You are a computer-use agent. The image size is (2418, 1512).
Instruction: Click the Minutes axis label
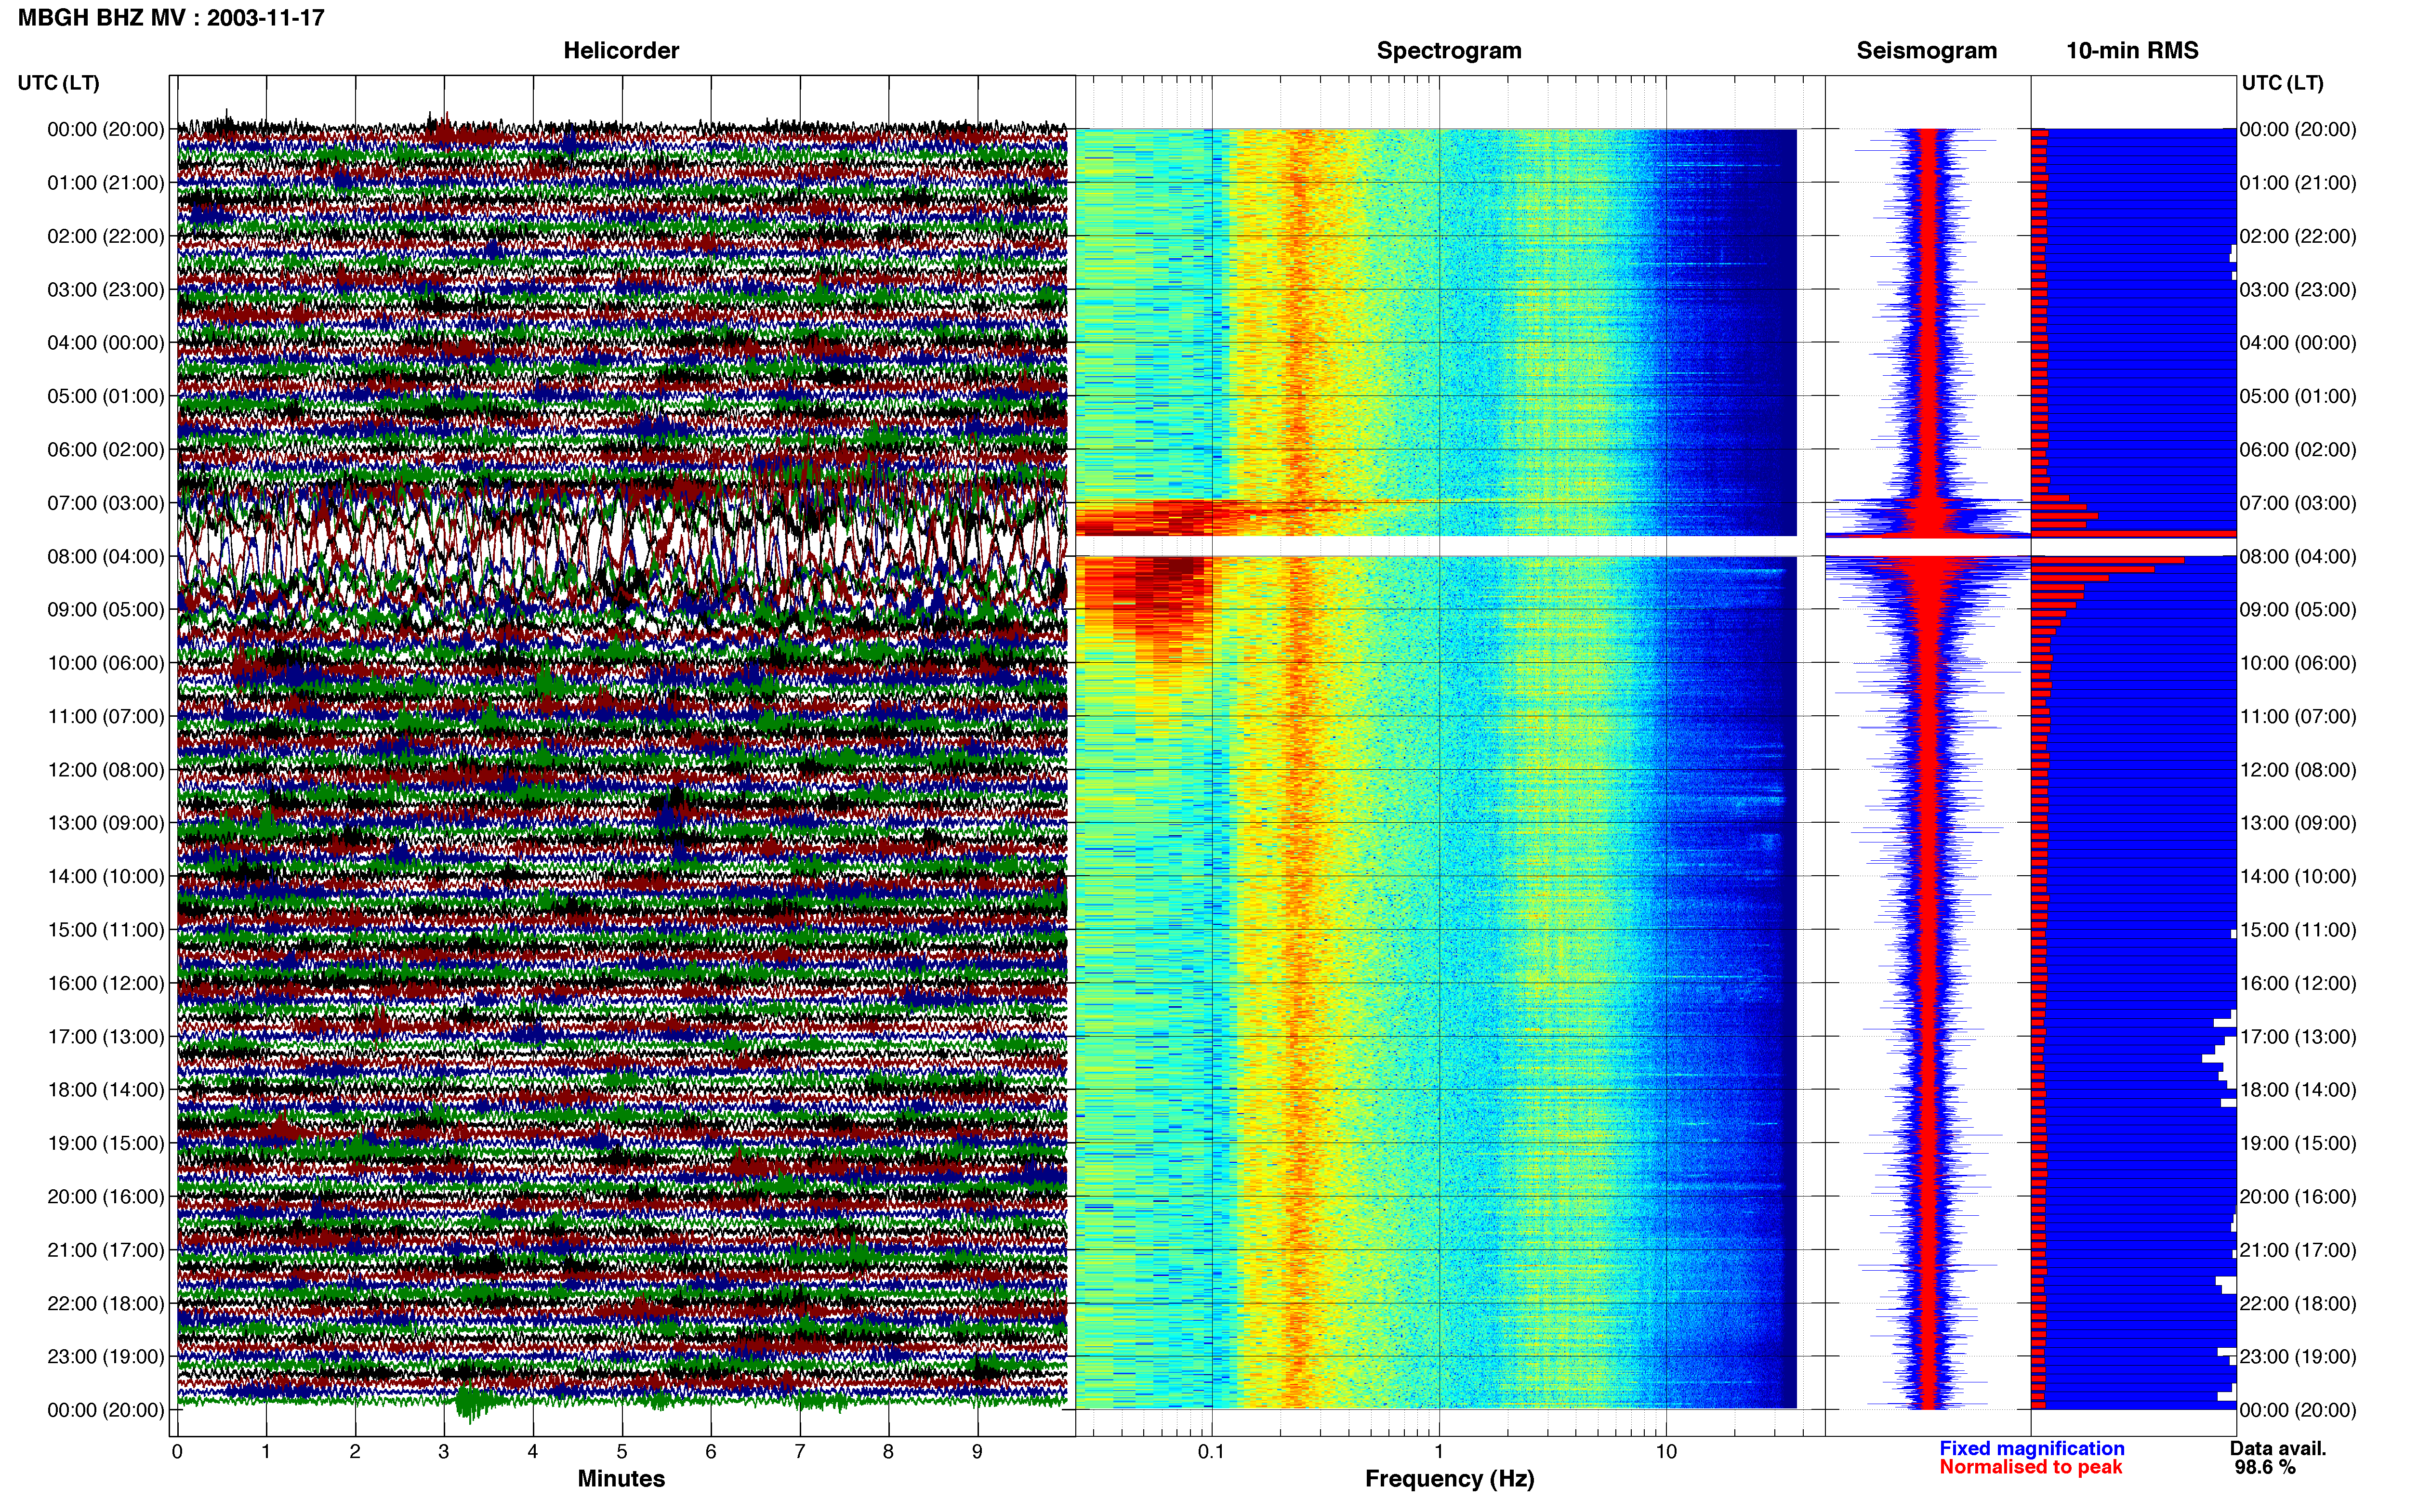click(x=621, y=1478)
